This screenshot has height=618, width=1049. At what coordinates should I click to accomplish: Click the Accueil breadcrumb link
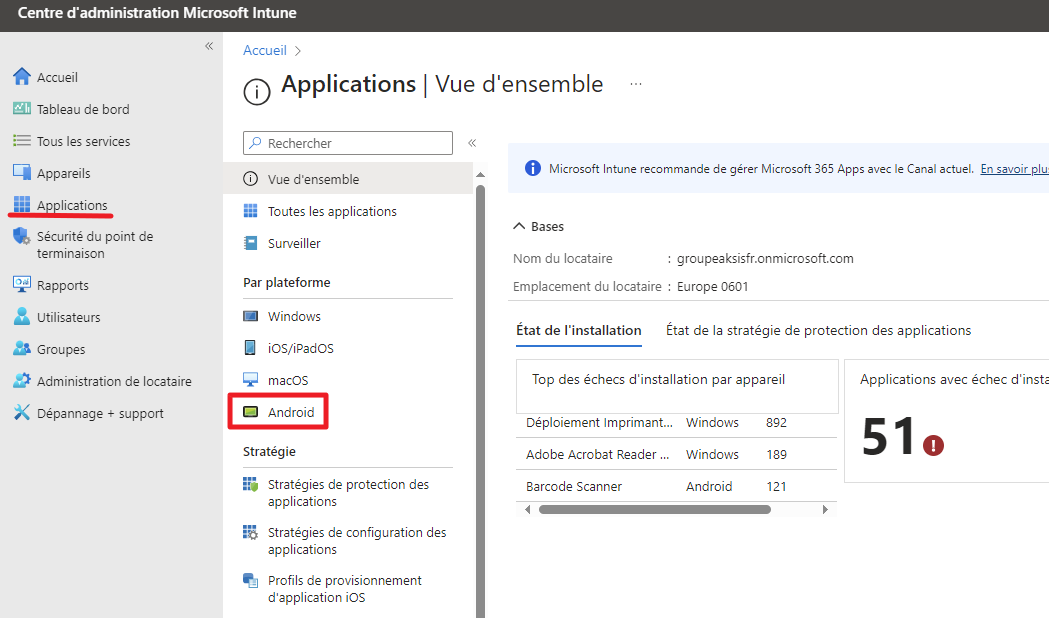(264, 50)
